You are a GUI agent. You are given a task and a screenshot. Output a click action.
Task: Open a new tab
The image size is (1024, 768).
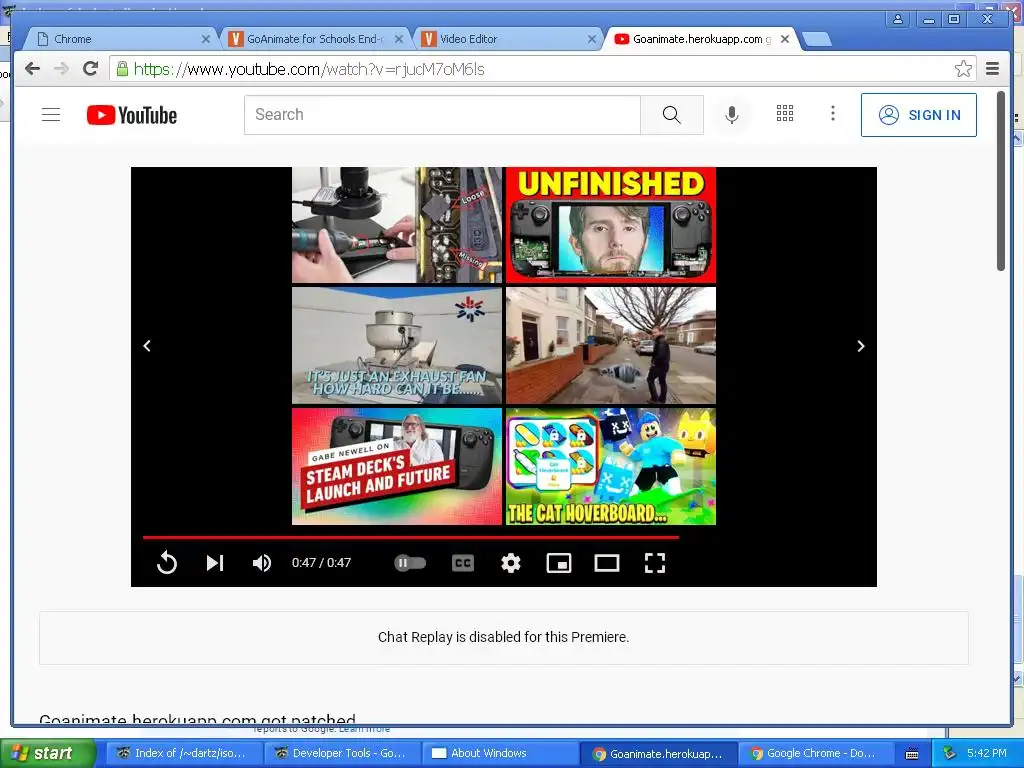tap(816, 40)
